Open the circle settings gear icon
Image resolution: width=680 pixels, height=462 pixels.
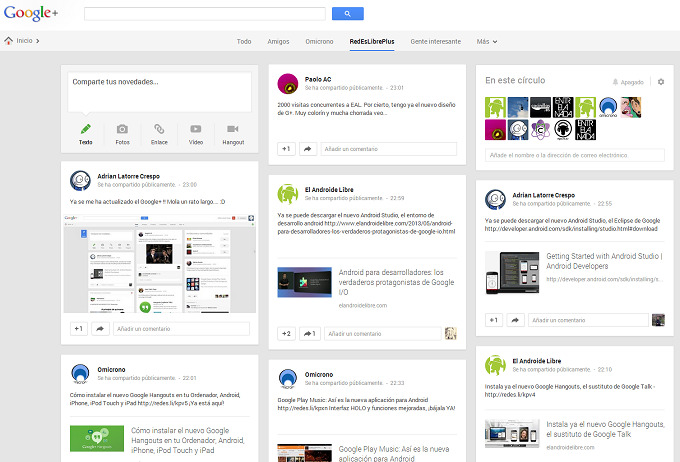point(661,82)
